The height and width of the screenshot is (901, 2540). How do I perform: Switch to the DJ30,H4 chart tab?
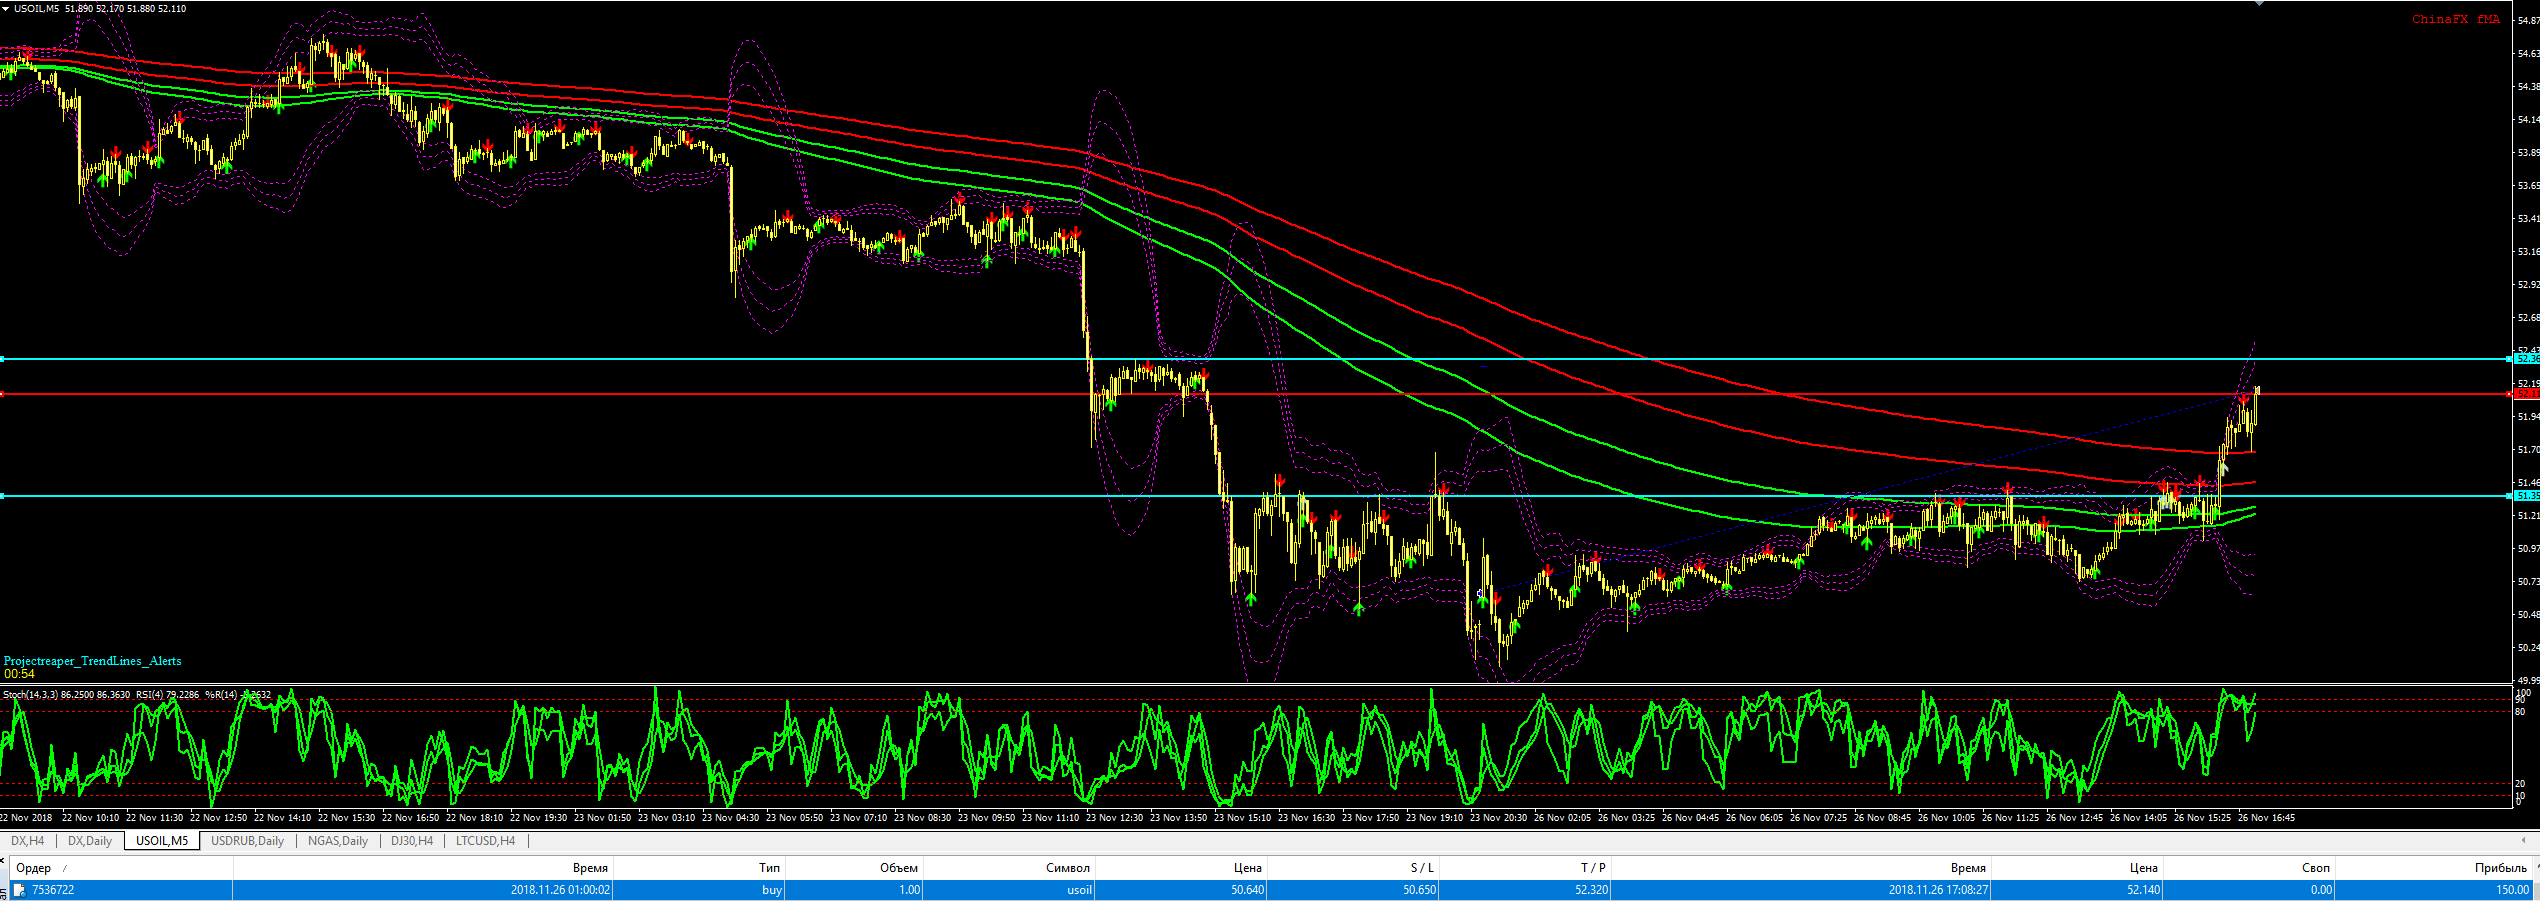click(412, 841)
